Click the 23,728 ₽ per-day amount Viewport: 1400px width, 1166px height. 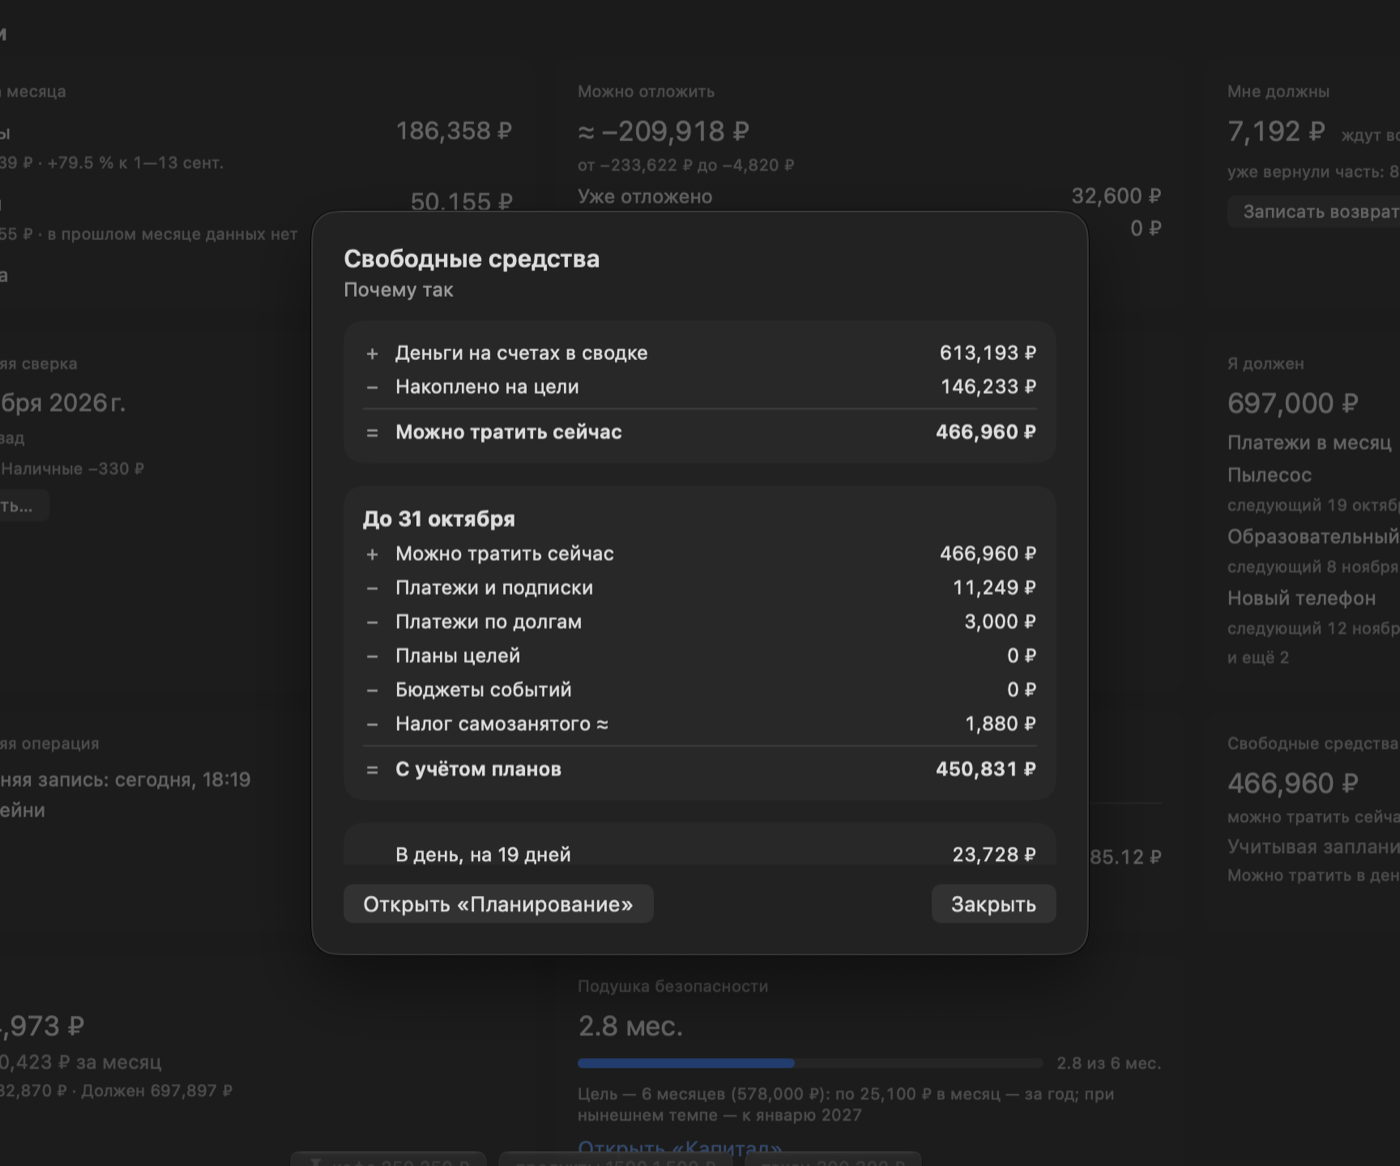pyautogui.click(x=994, y=855)
